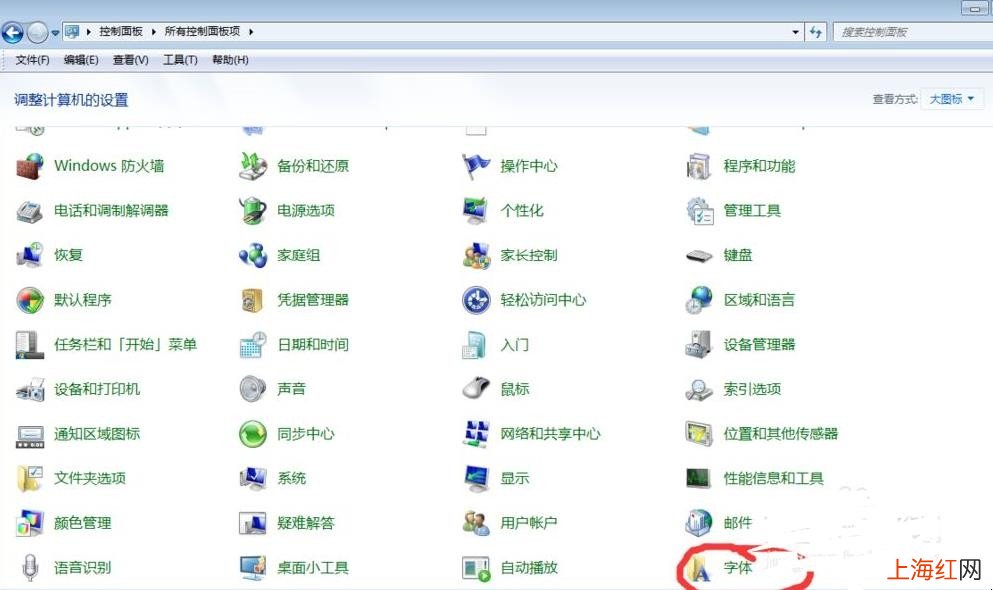Viewport: 993px width, 590px height.
Task: Click the 同步中心 green icon
Action: tap(253, 434)
